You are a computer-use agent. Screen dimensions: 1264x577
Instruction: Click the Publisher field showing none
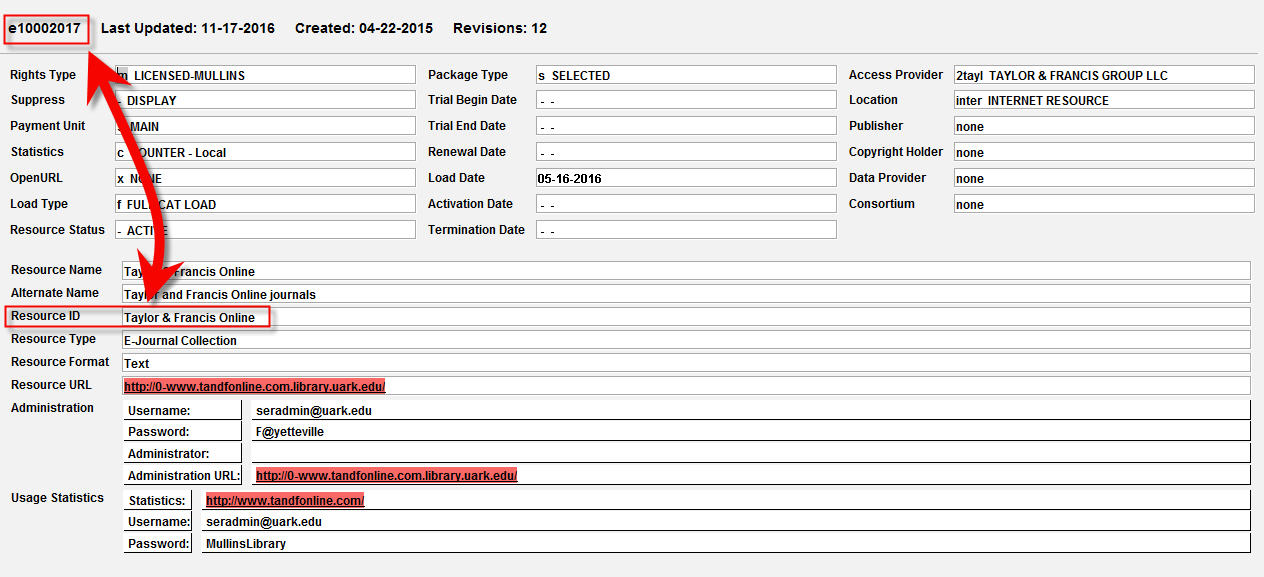pyautogui.click(x=1104, y=126)
